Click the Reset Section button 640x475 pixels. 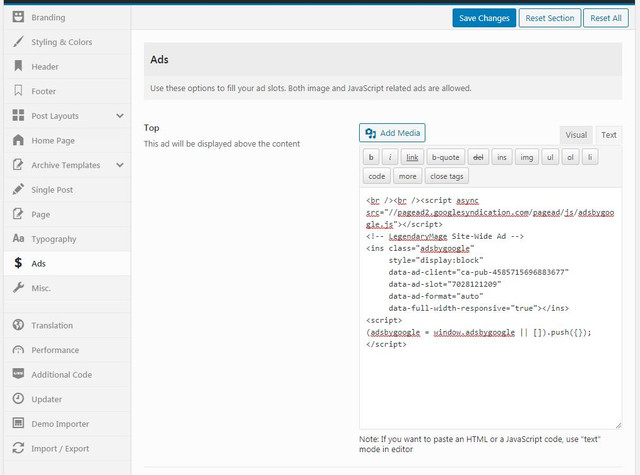(x=550, y=18)
